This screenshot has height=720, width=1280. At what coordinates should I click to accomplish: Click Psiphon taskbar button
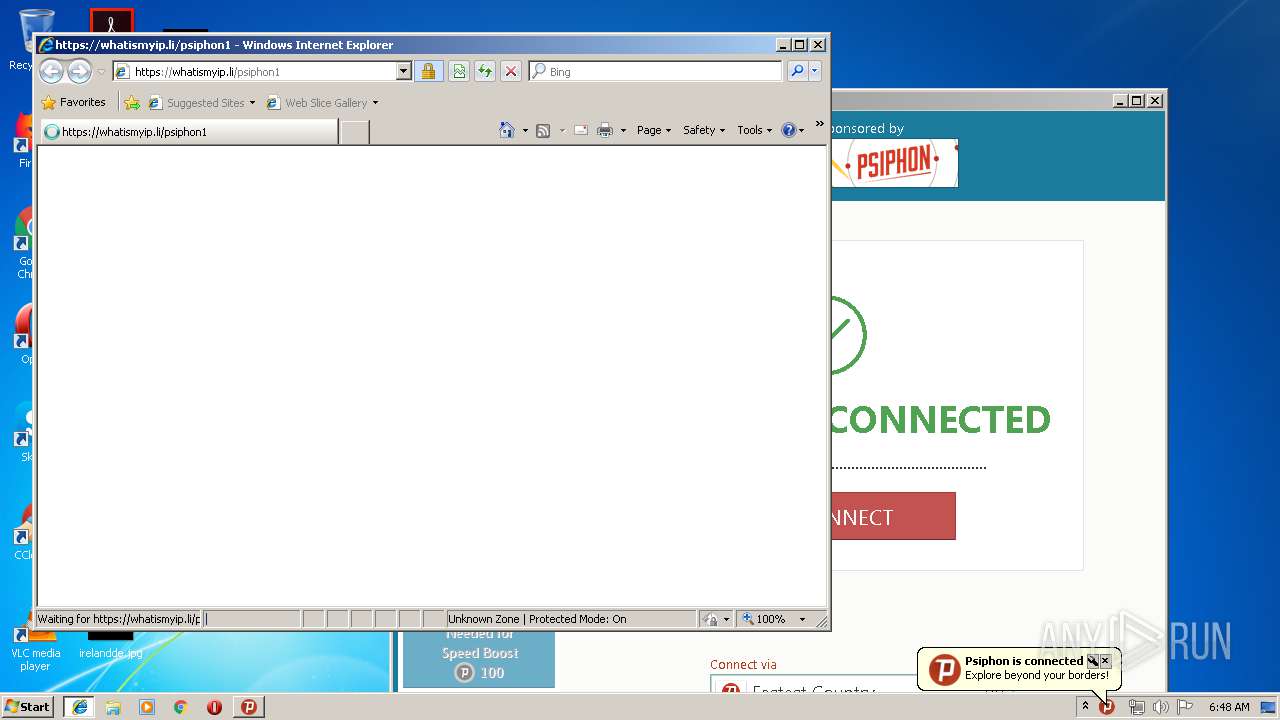[x=249, y=706]
